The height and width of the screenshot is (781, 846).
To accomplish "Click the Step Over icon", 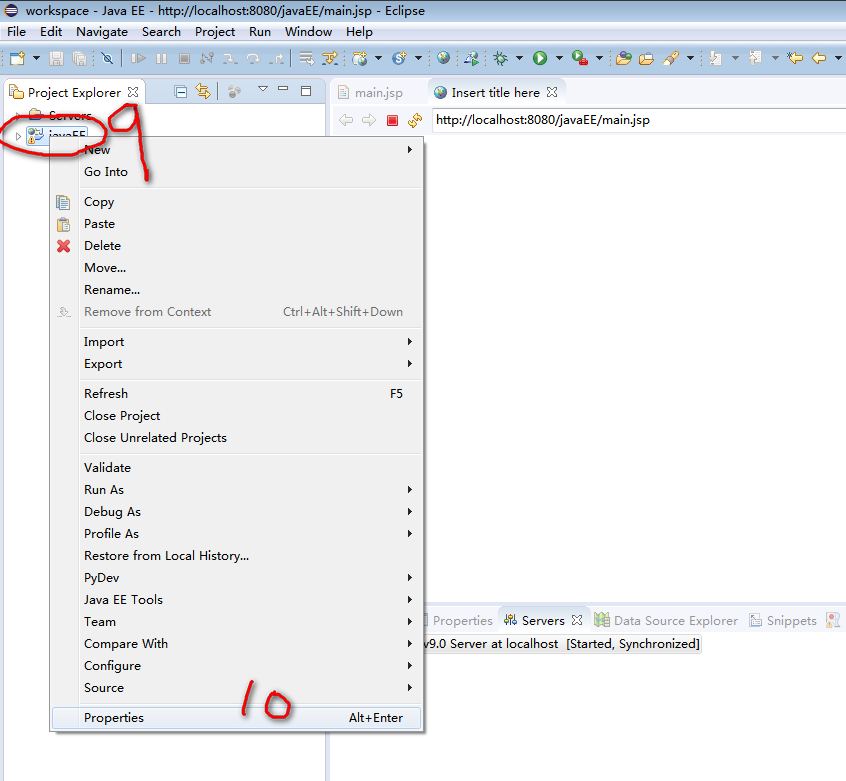I will tap(253, 58).
